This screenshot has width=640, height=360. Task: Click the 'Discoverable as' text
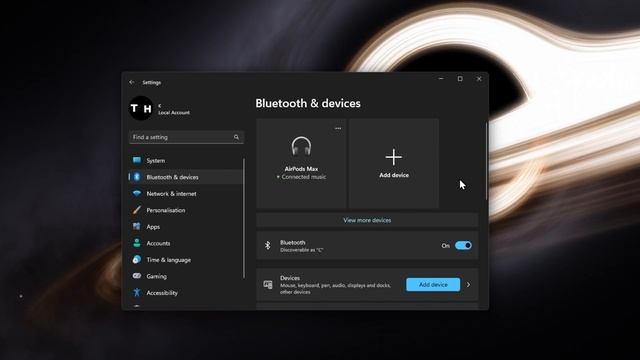[x=301, y=250]
